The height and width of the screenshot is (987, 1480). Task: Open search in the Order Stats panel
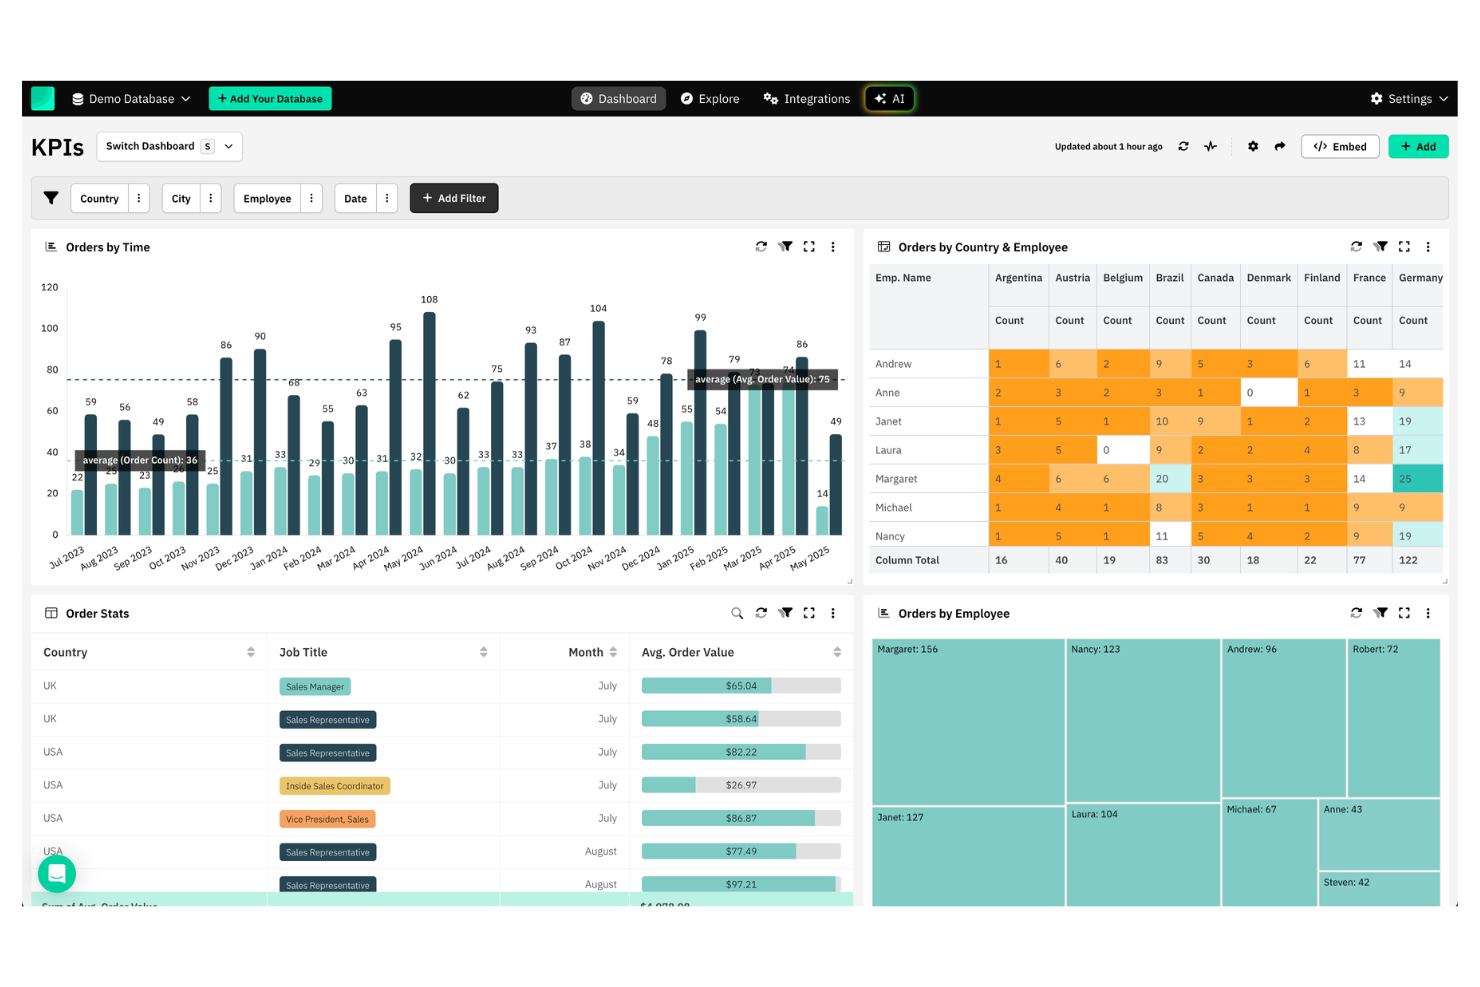(738, 612)
